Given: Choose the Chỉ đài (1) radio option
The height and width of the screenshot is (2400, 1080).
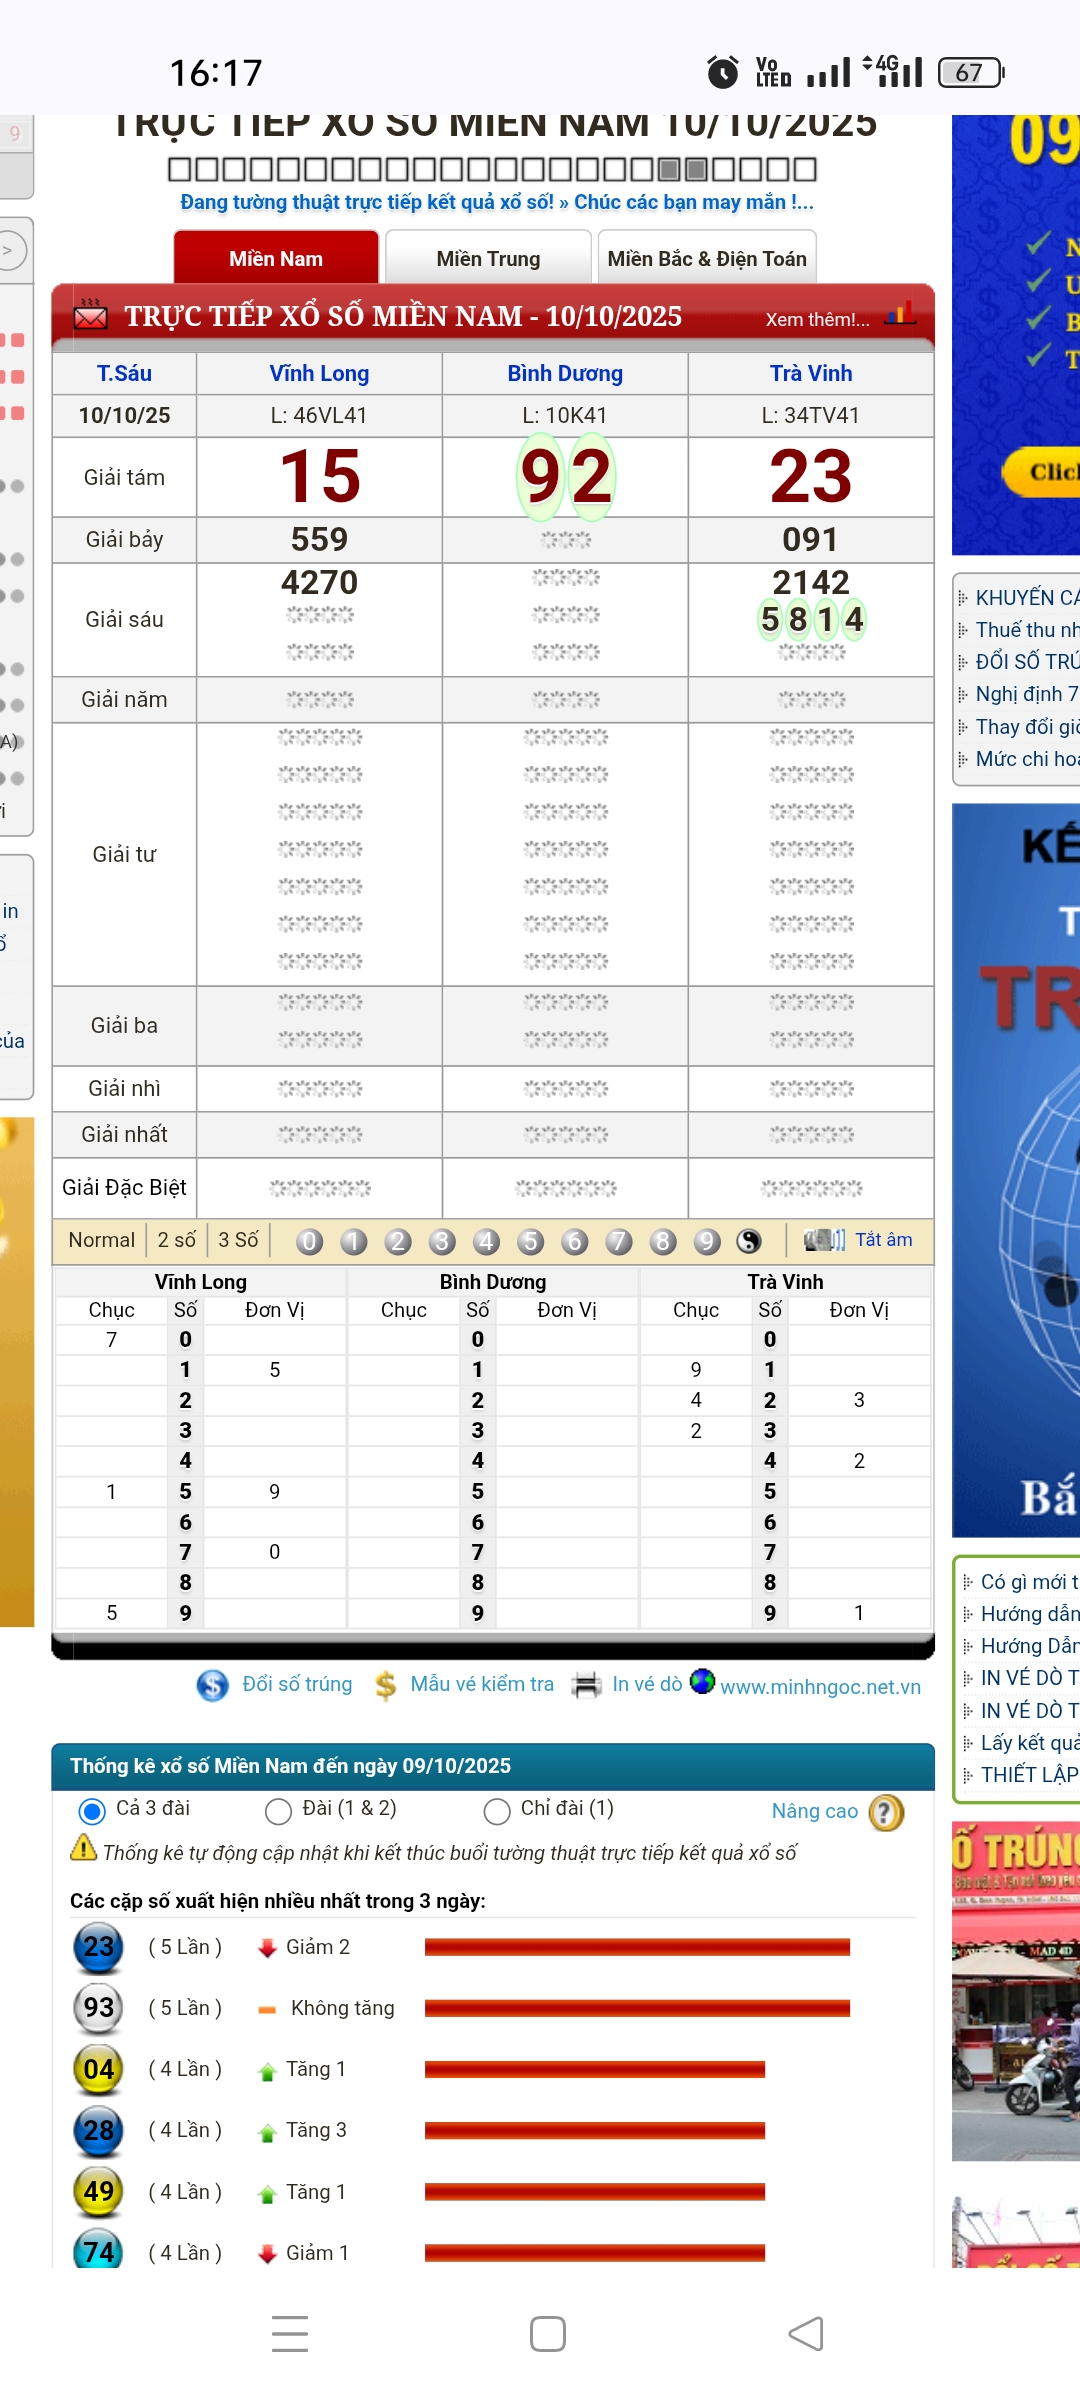Looking at the screenshot, I should click(x=497, y=1811).
